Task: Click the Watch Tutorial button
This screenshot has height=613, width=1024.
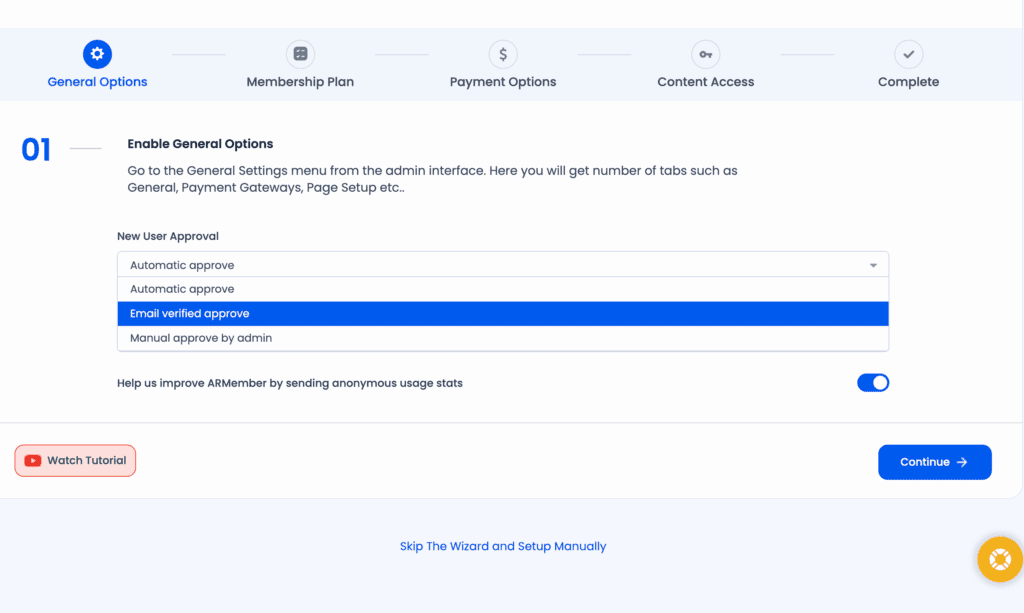Action: click(x=75, y=461)
